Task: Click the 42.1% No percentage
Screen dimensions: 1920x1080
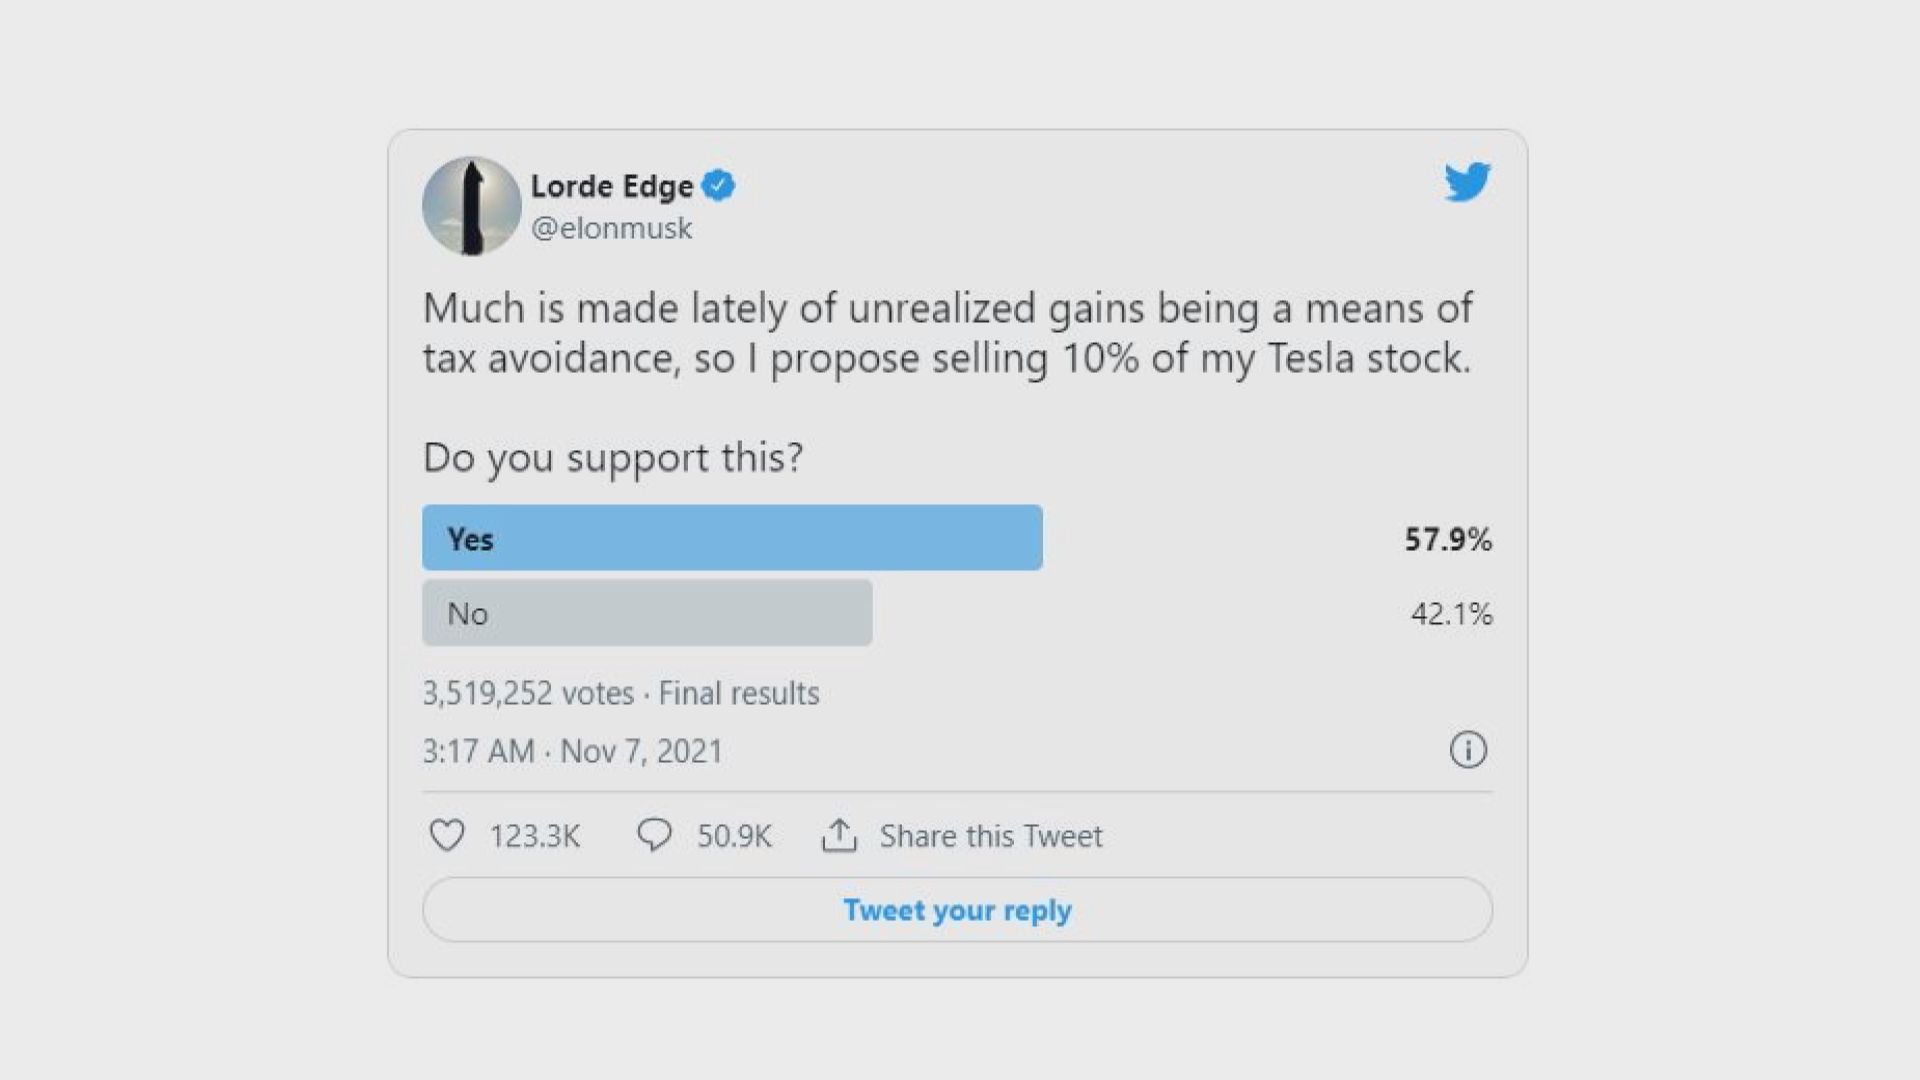Action: [x=1451, y=614]
